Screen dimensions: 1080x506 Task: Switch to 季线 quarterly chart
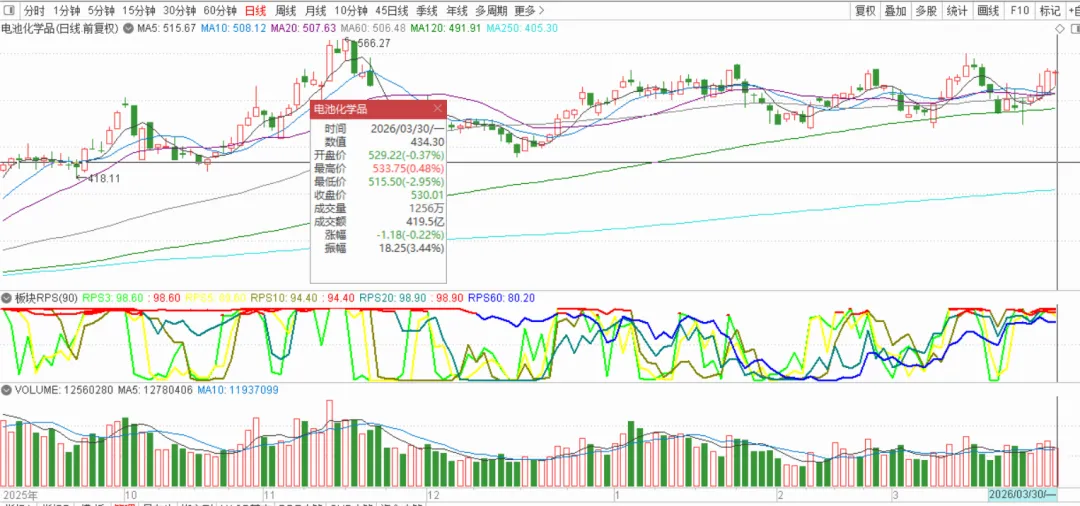427,11
